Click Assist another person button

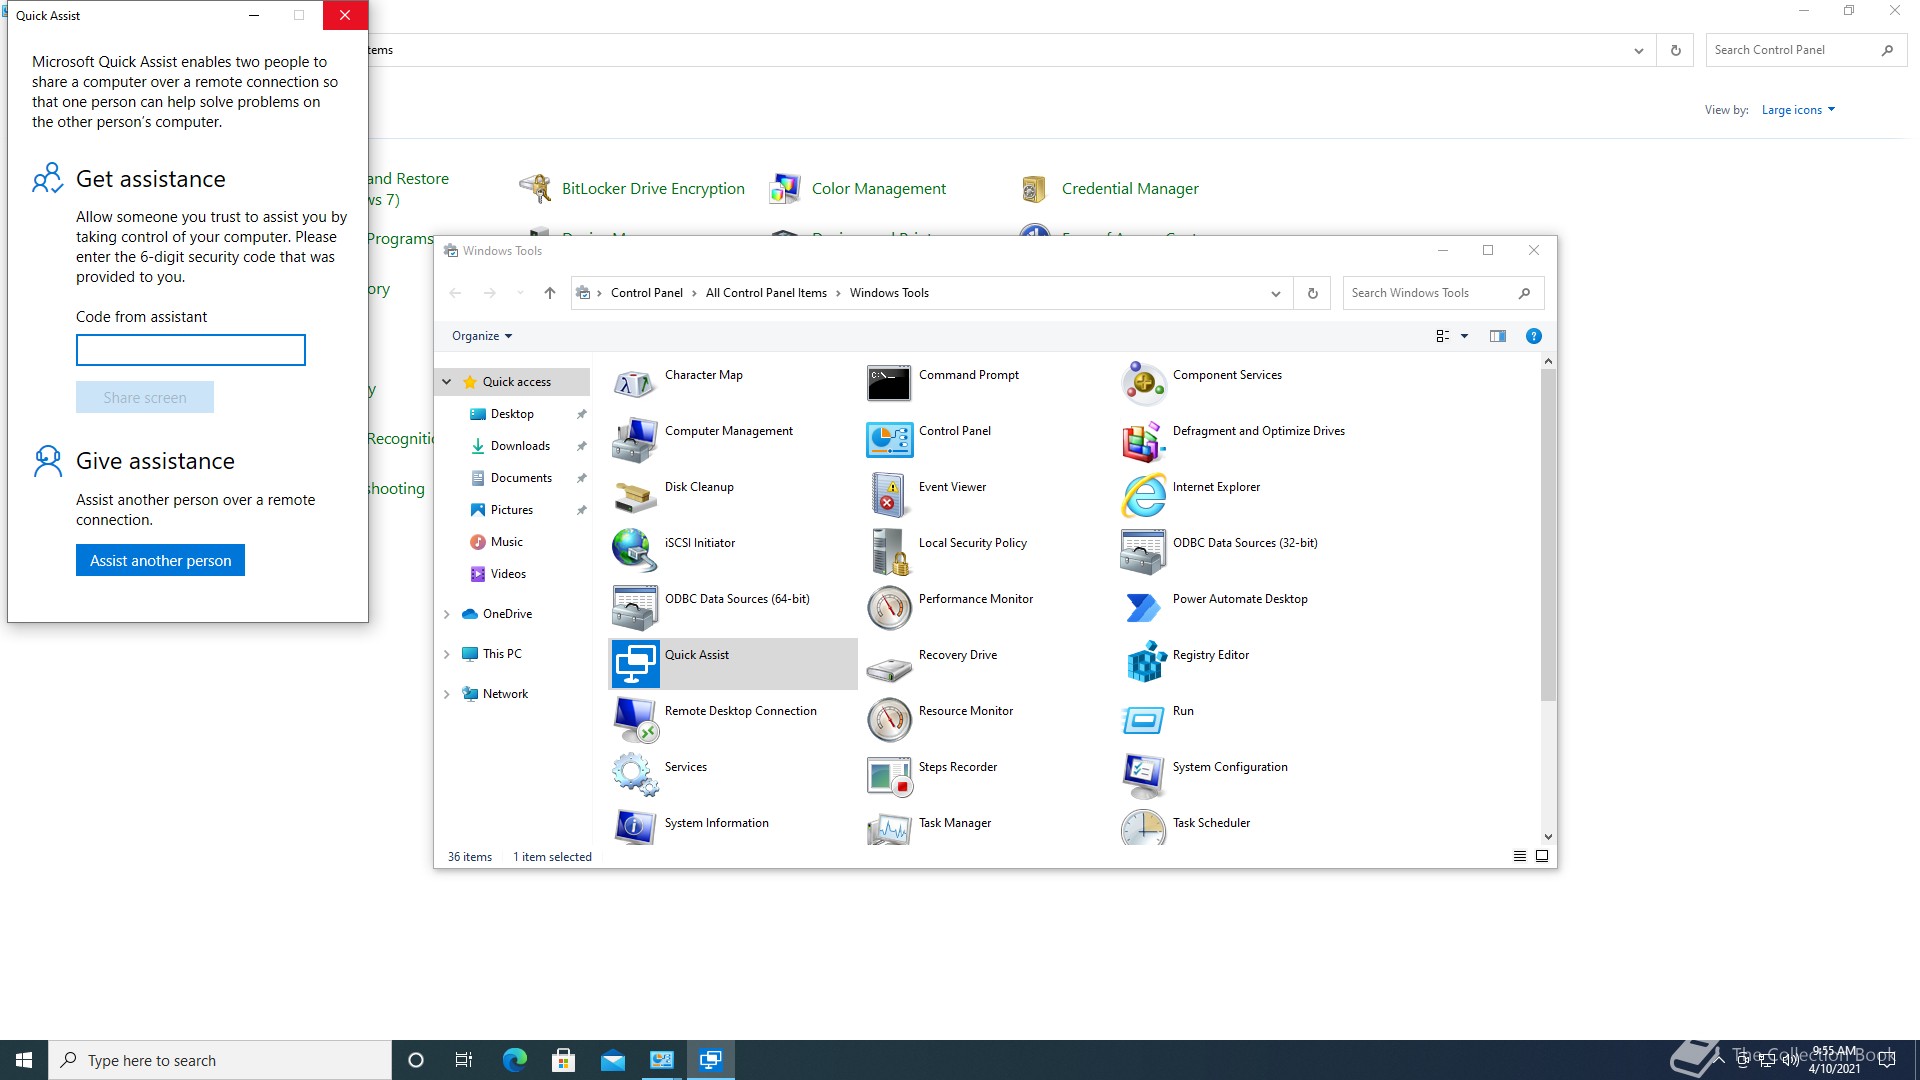point(160,560)
